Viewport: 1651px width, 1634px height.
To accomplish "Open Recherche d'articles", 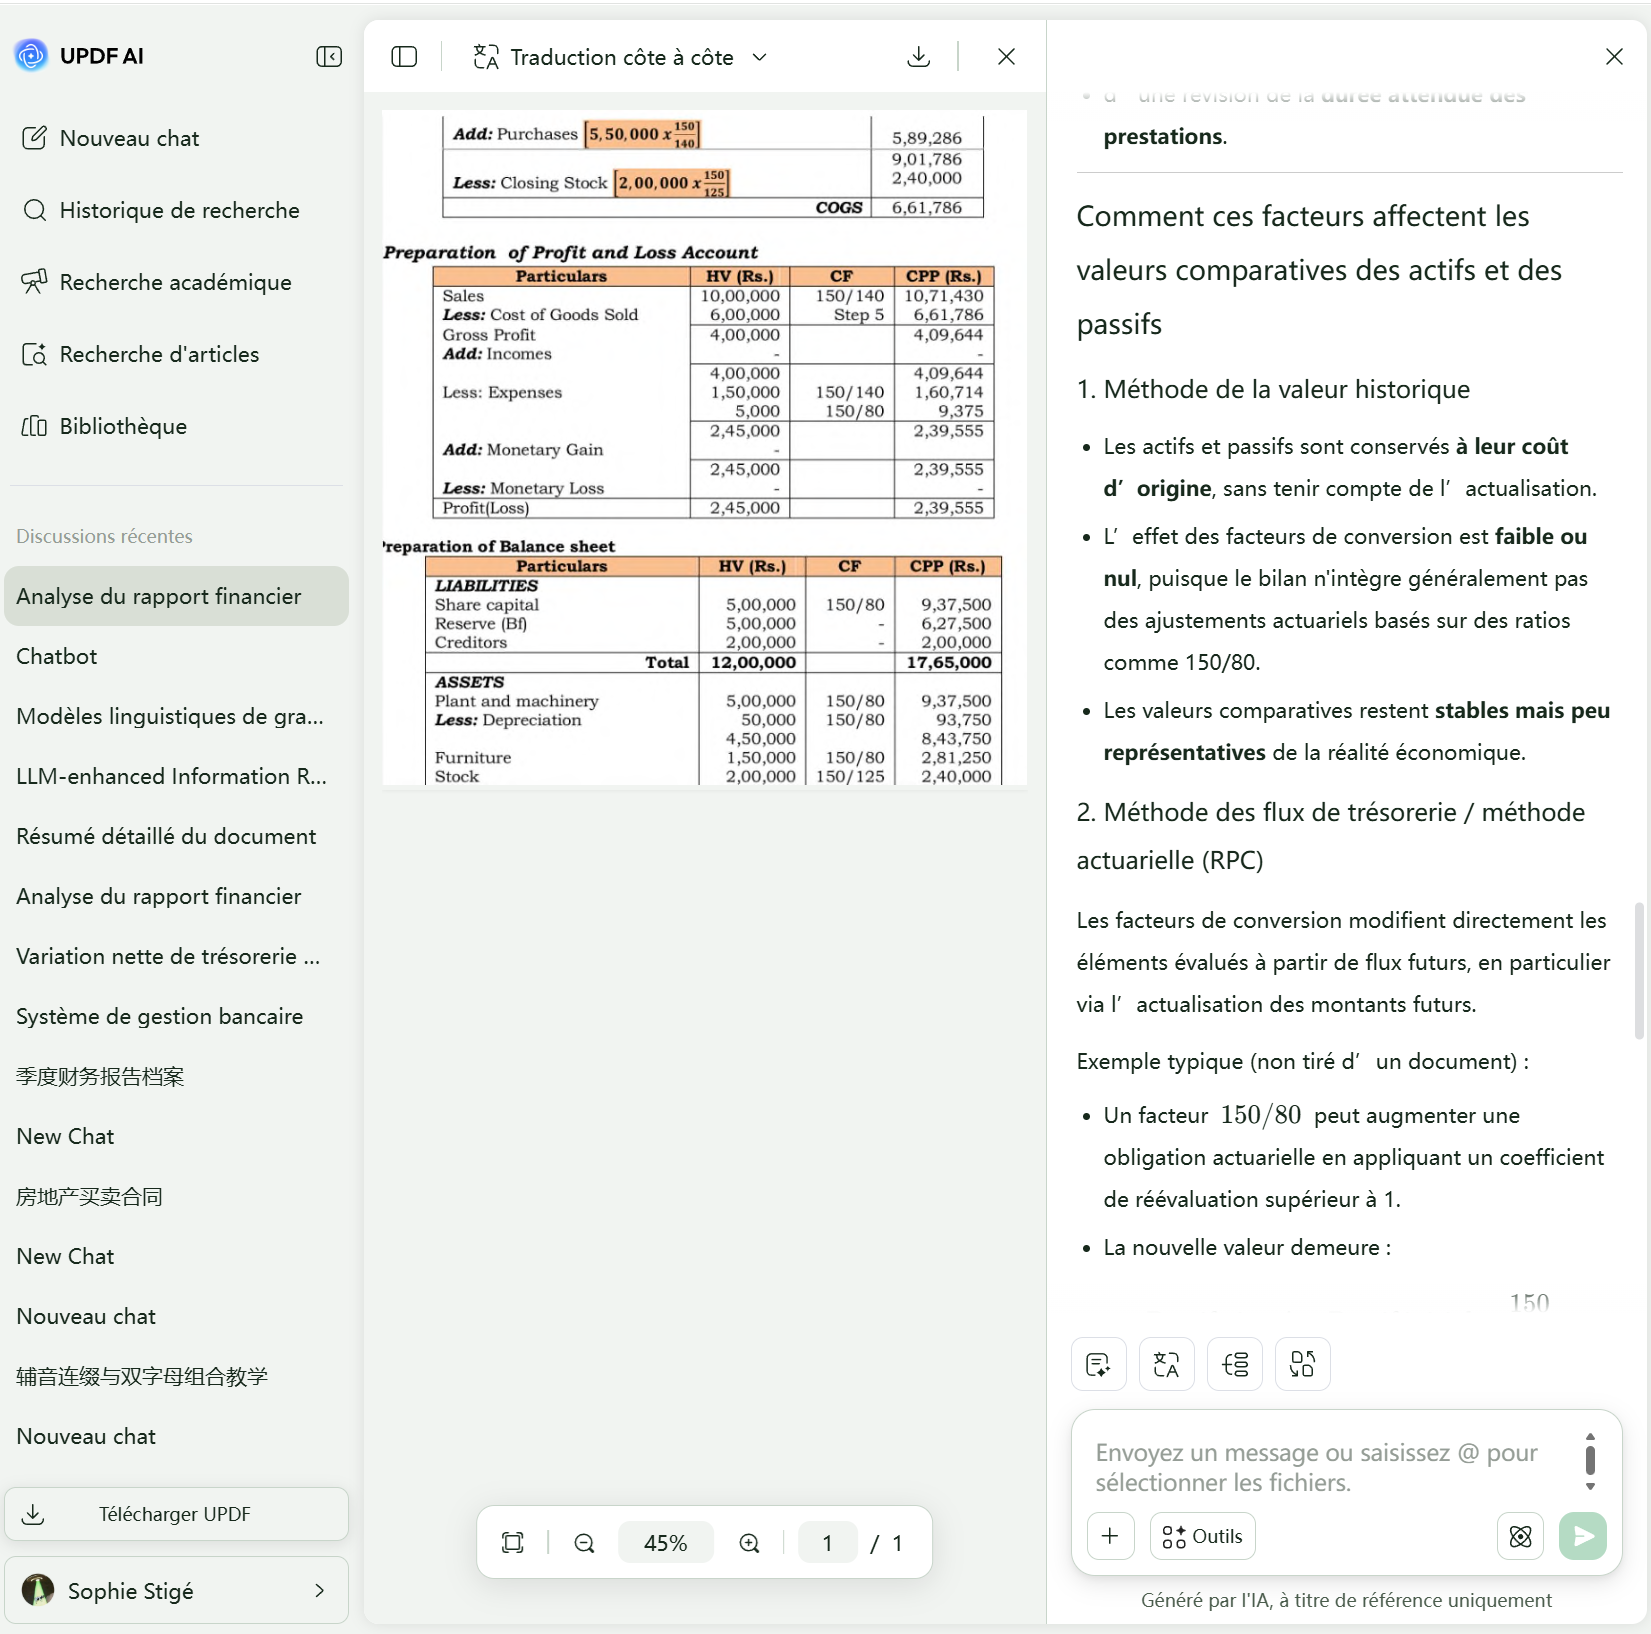I will 158,353.
